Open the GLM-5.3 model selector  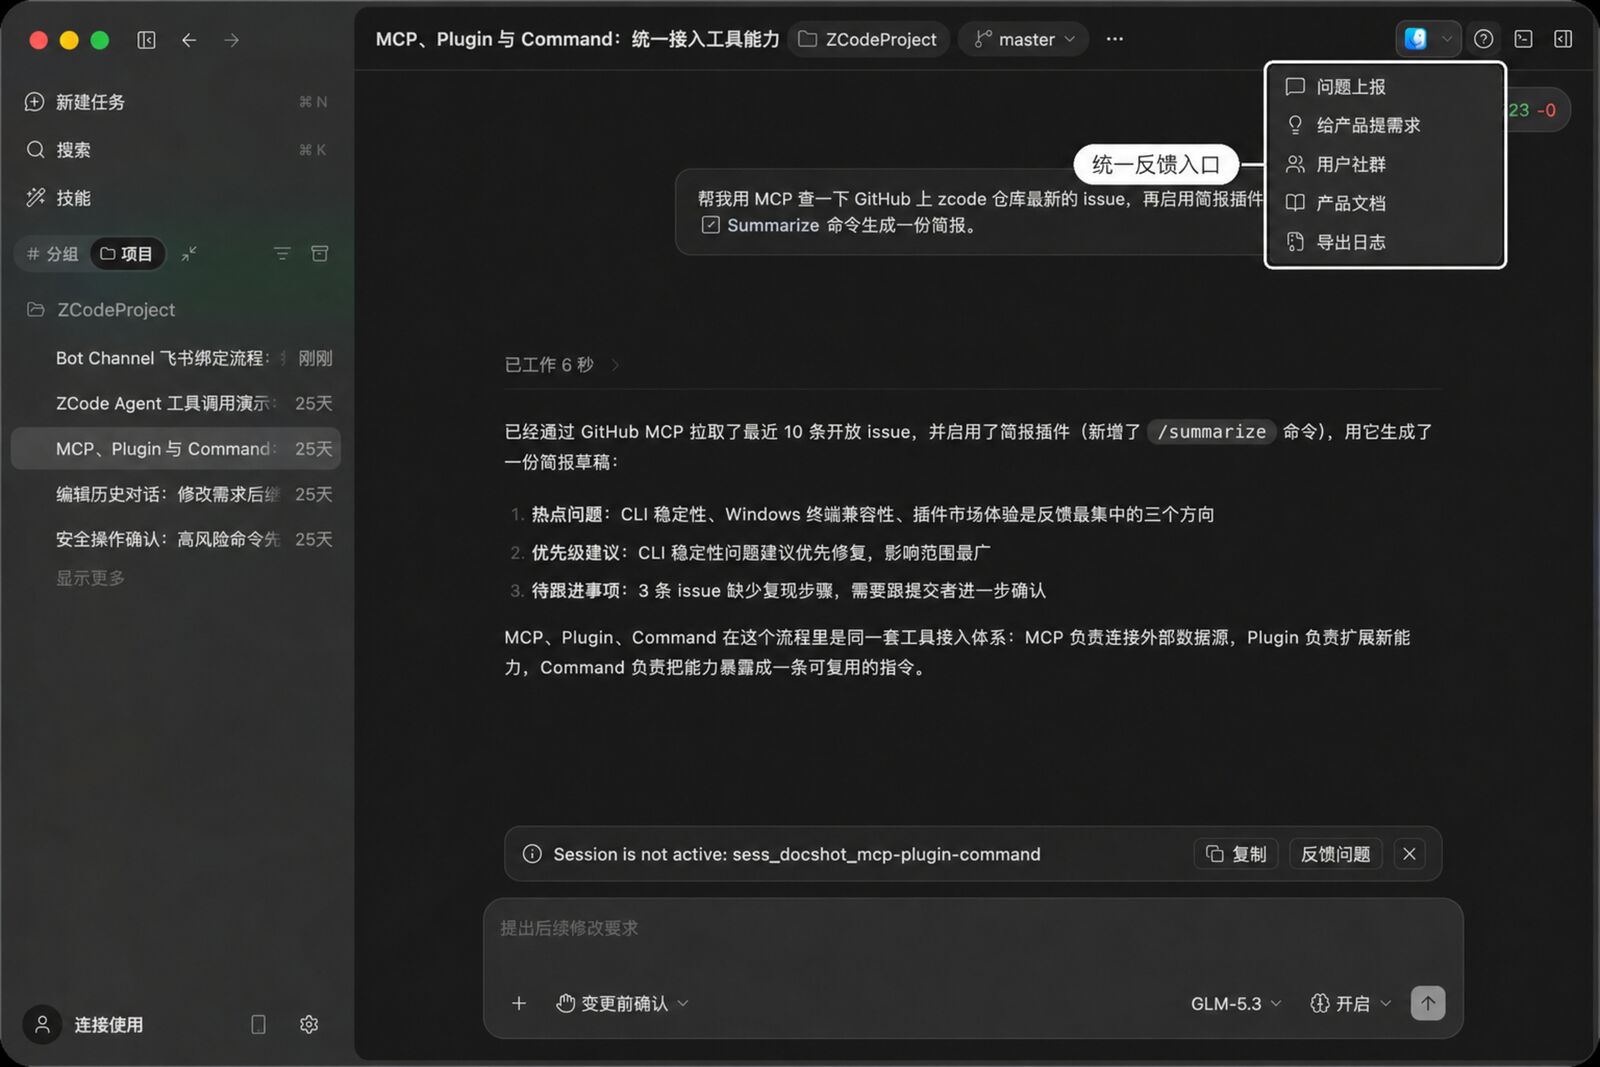tap(1235, 1003)
